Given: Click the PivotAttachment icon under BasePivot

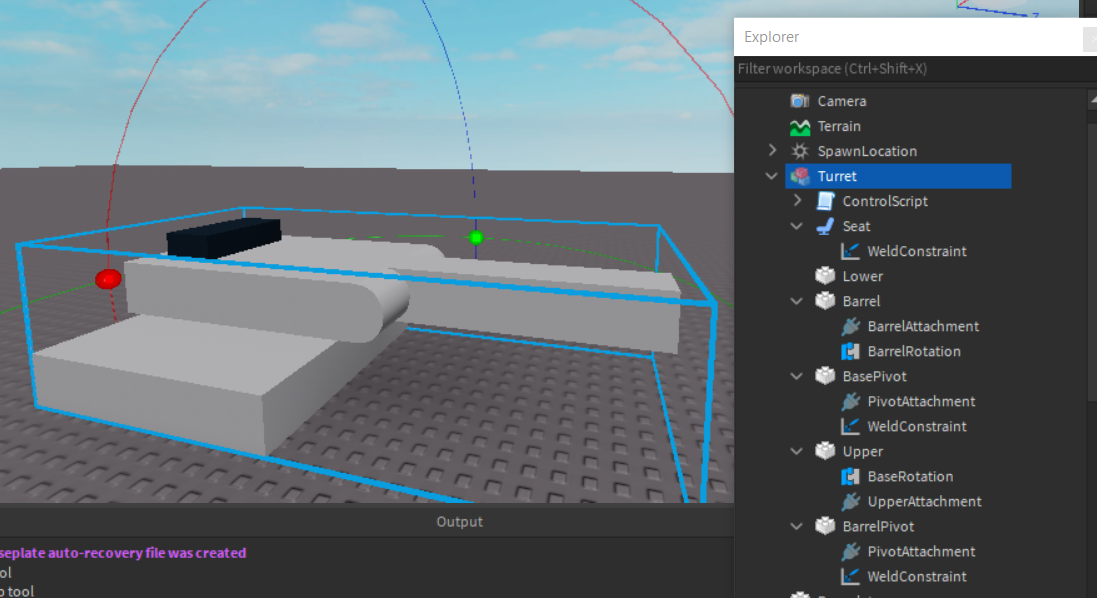Looking at the screenshot, I should point(850,401).
